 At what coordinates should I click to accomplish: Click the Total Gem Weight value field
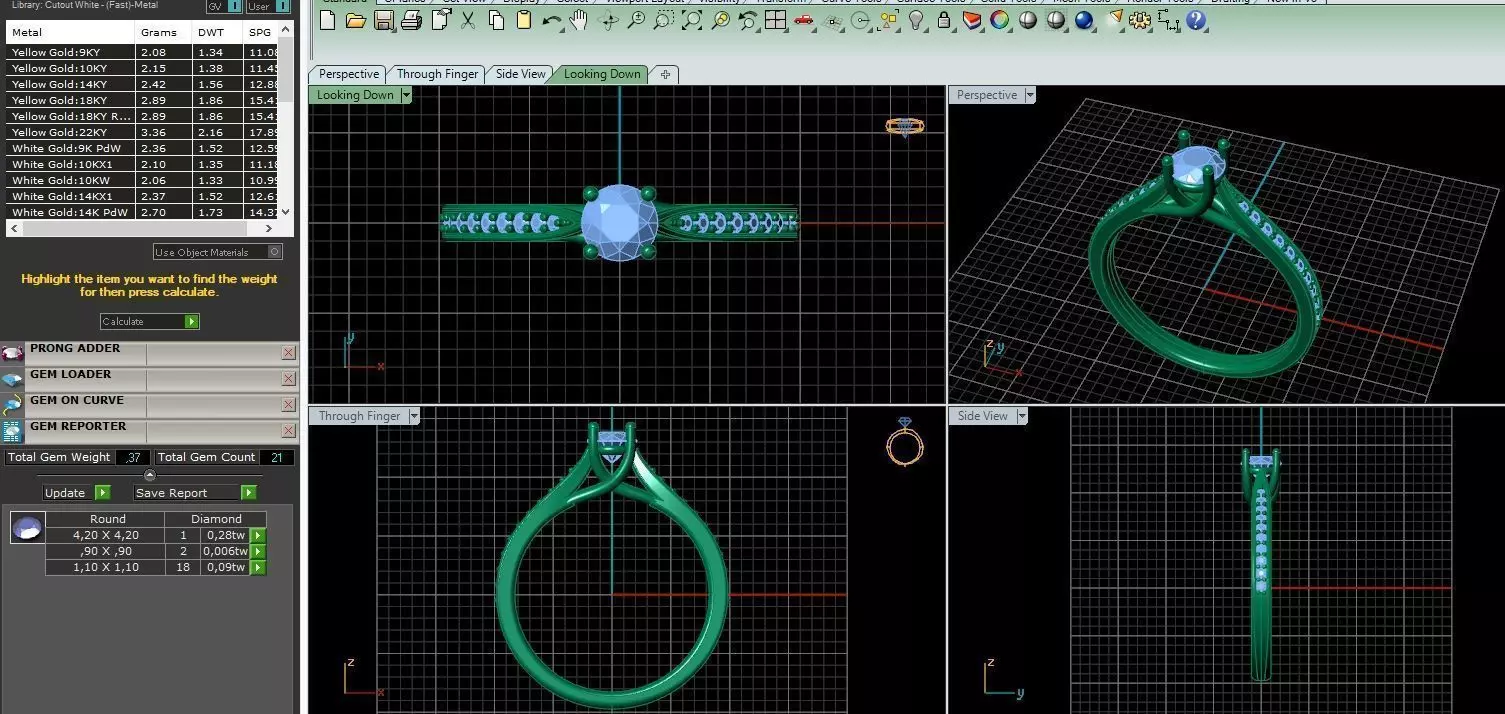[x=133, y=457]
